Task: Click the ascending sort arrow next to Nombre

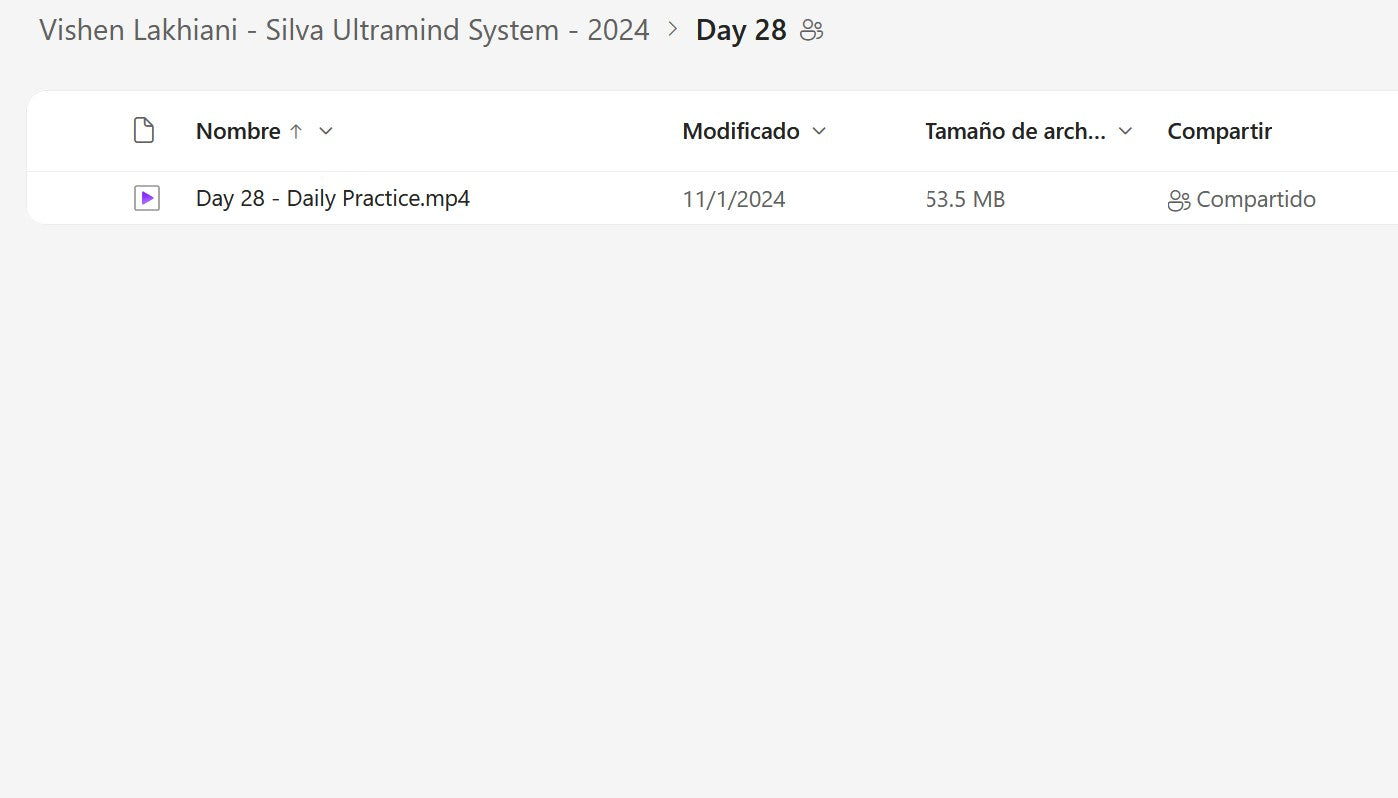Action: (x=296, y=131)
